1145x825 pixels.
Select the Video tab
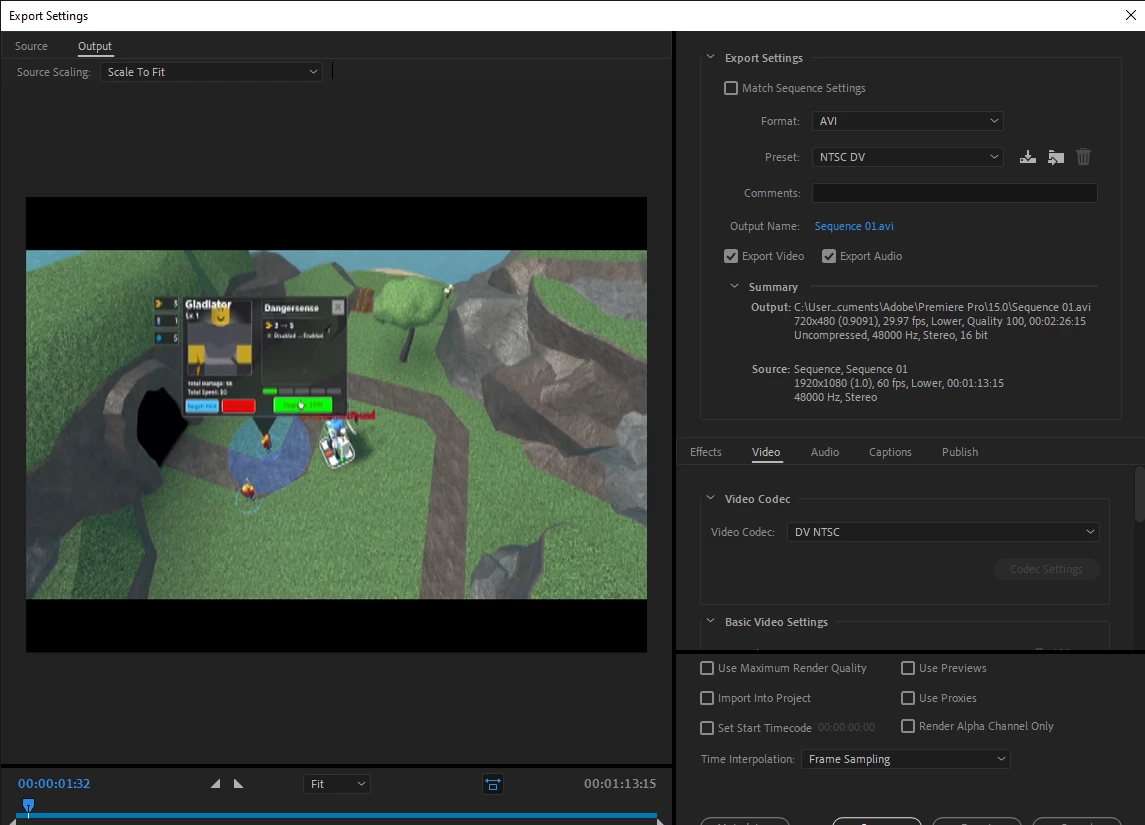click(766, 452)
